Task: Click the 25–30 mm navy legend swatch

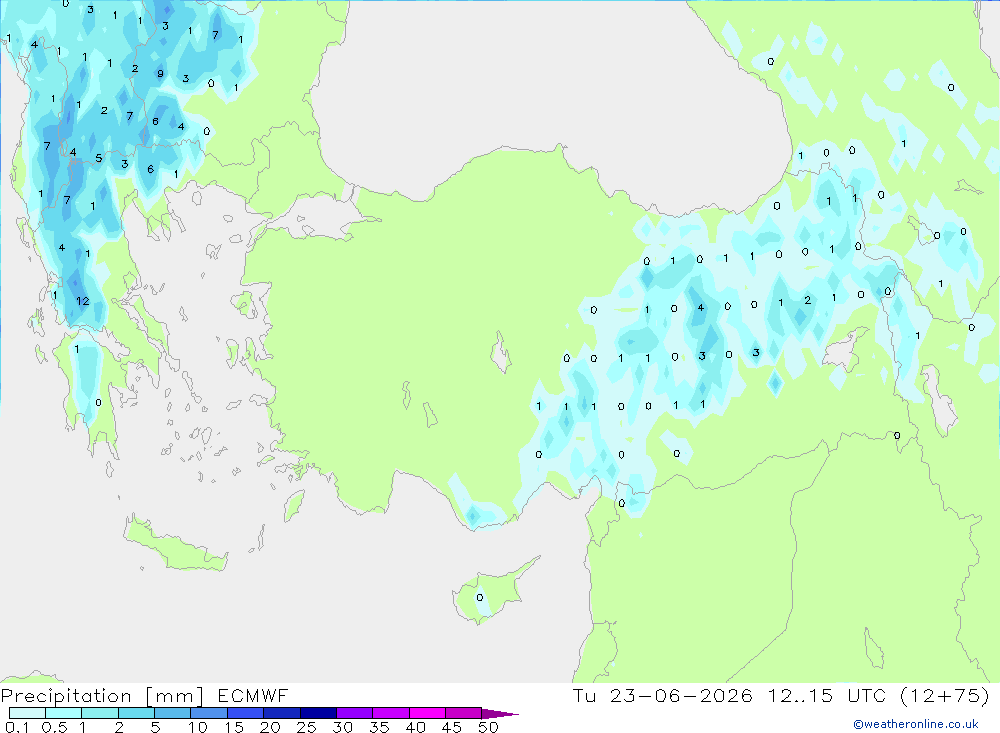Action: (318, 713)
